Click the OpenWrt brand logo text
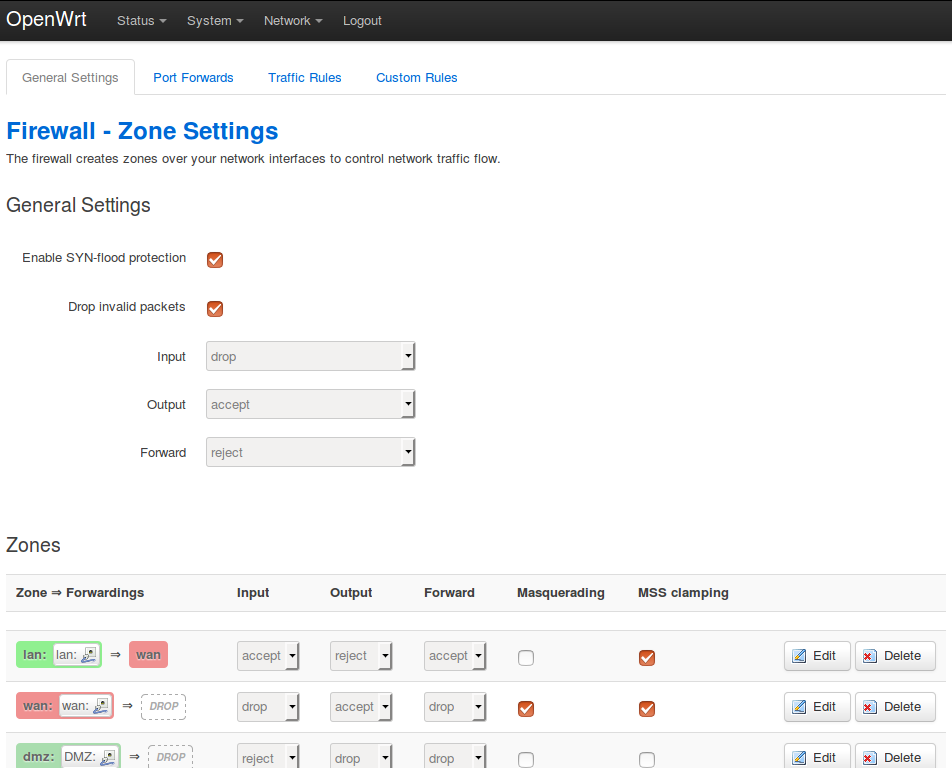 [x=46, y=20]
